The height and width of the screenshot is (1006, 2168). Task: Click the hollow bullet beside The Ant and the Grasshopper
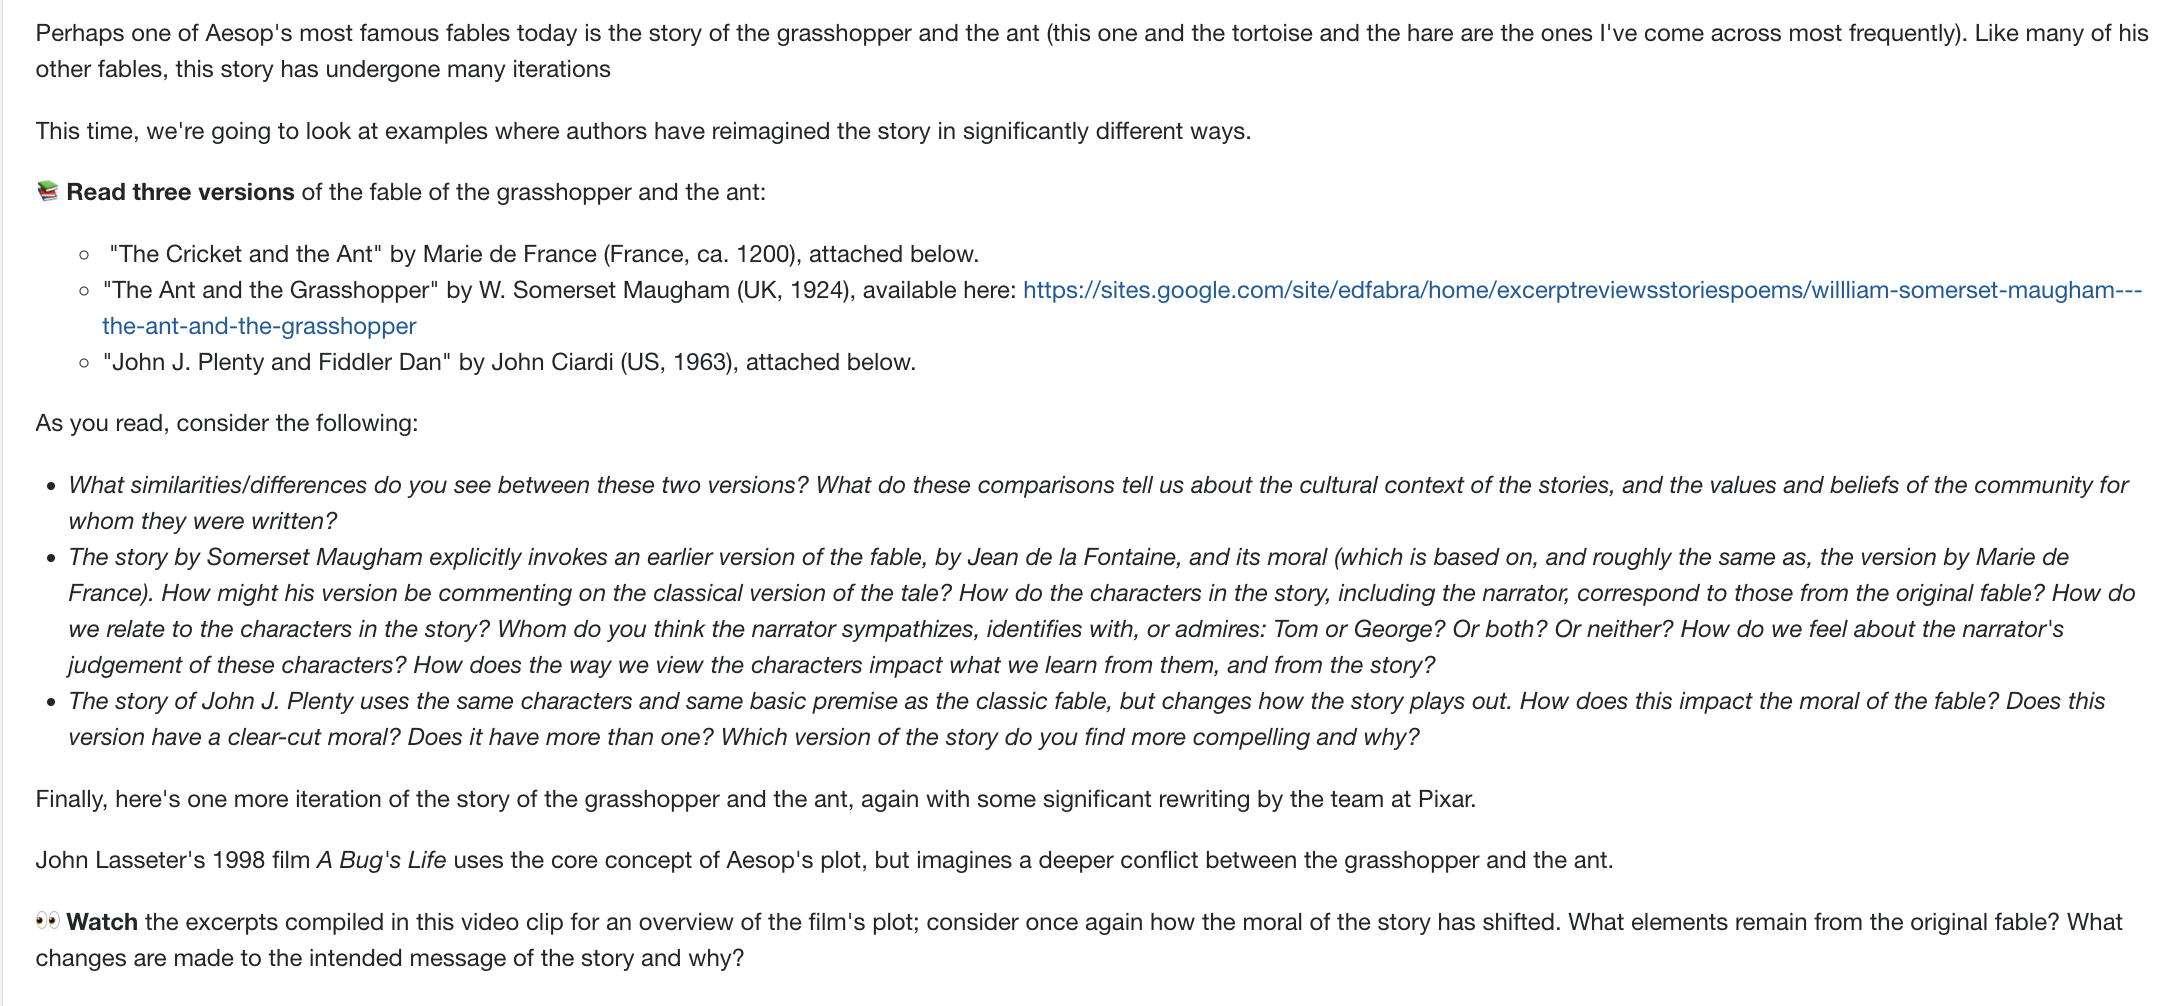(x=84, y=291)
